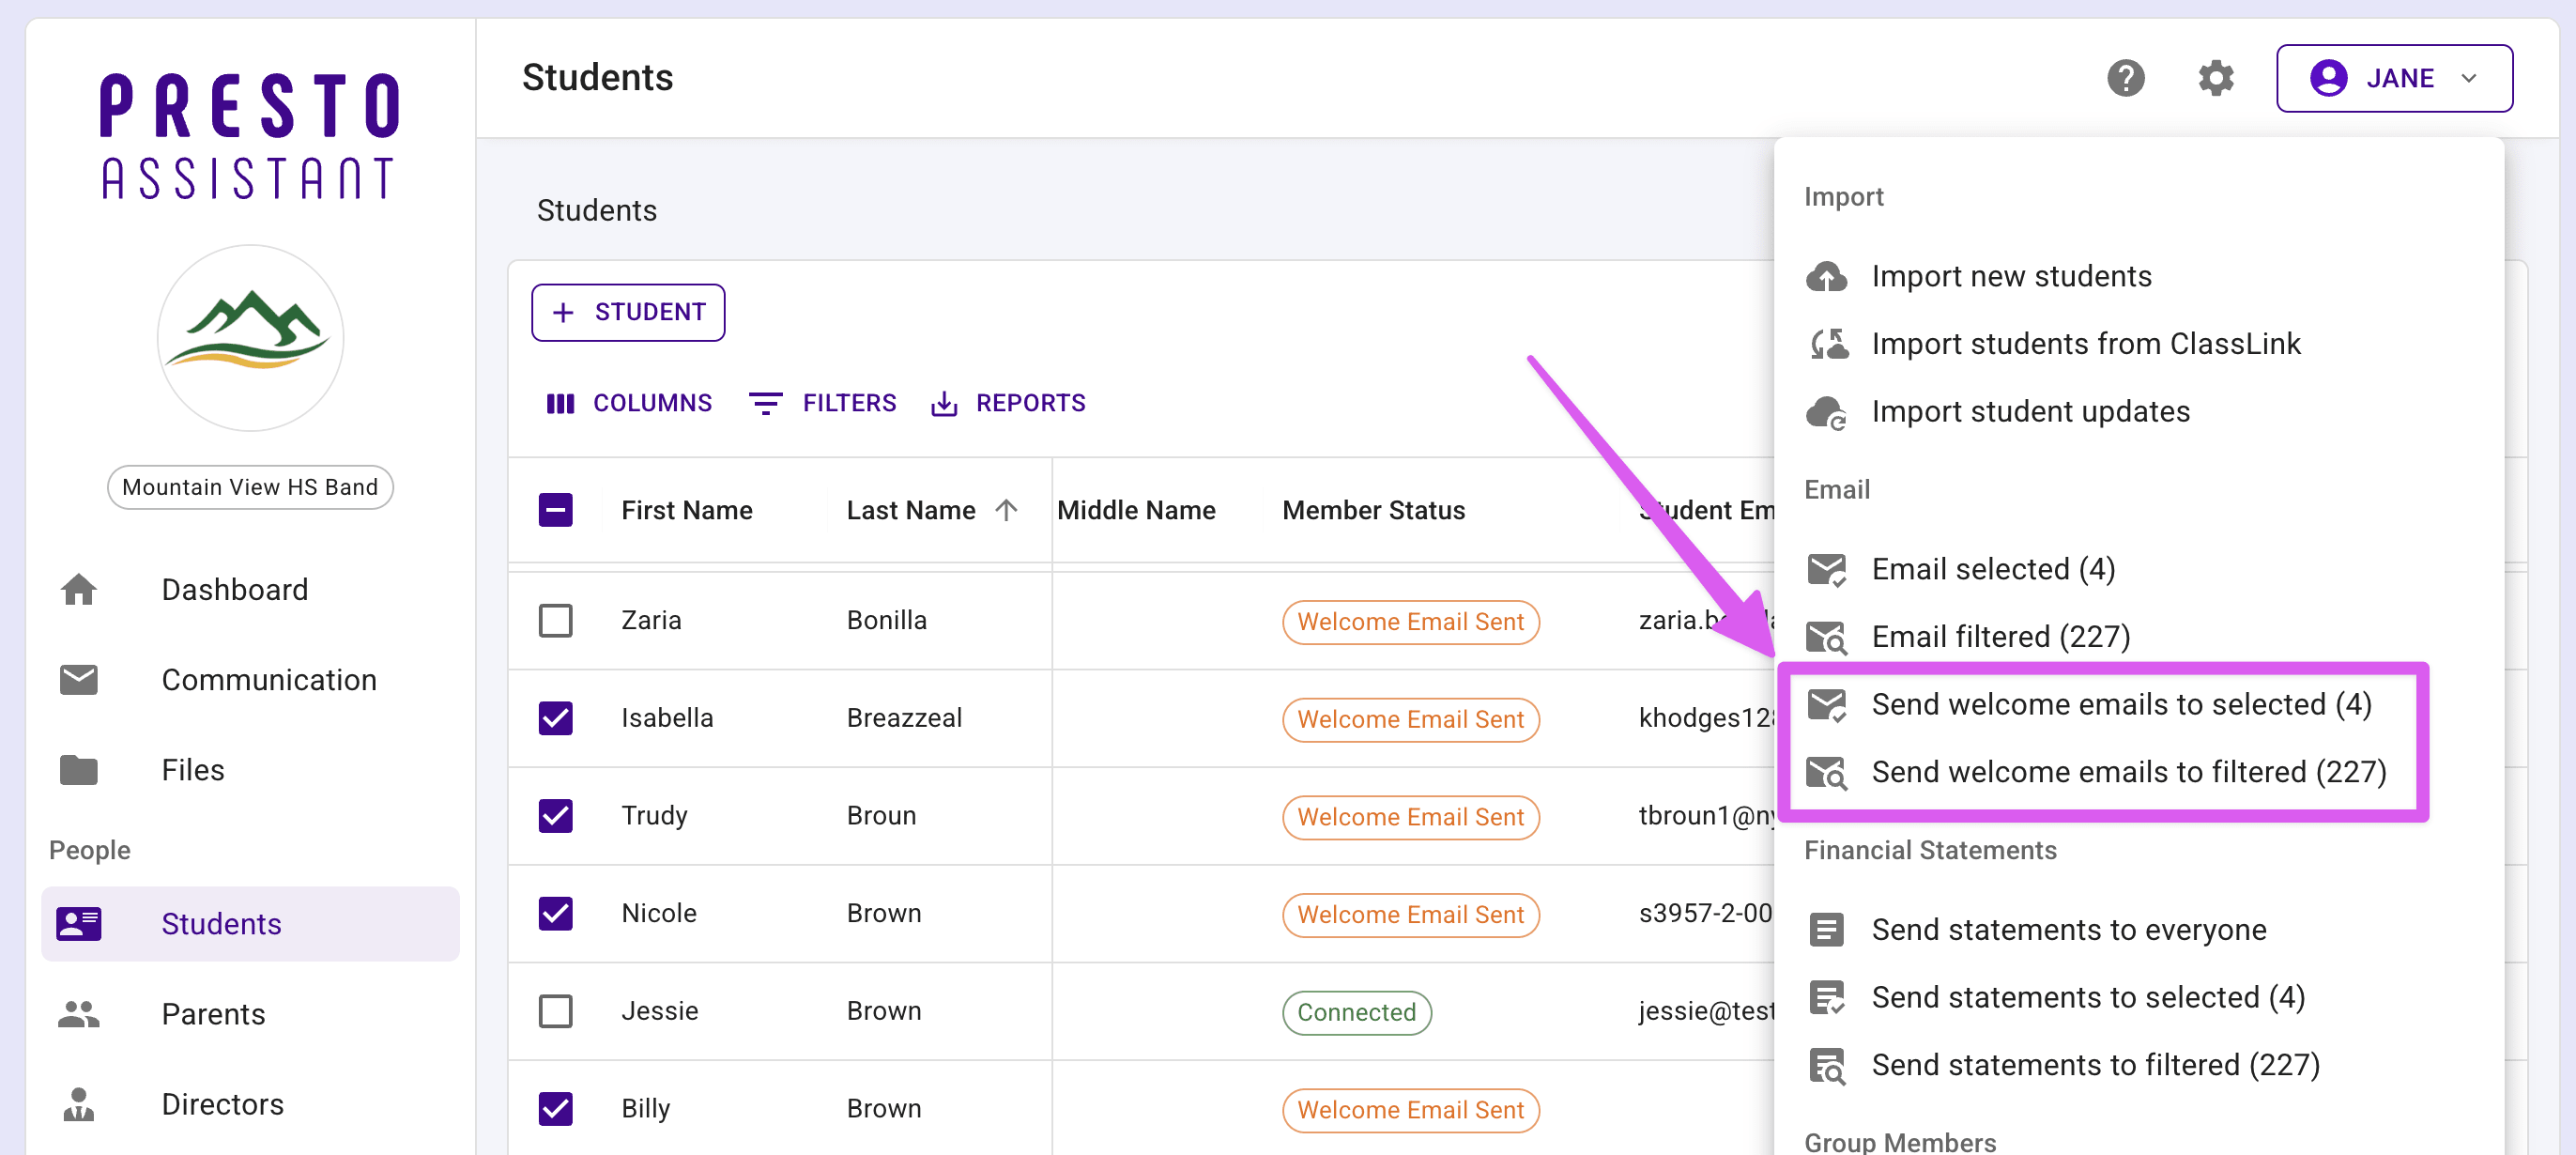Click the Middle Name column header
Image resolution: width=2576 pixels, height=1155 pixels.
pos(1136,511)
